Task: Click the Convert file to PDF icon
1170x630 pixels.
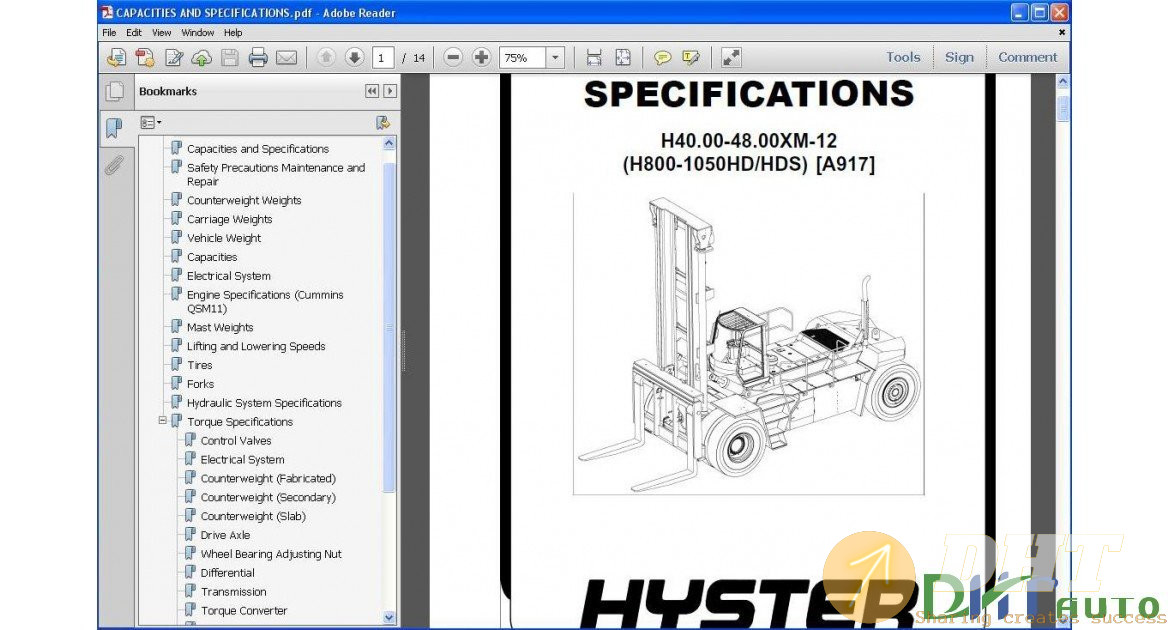Action: pyautogui.click(x=145, y=57)
